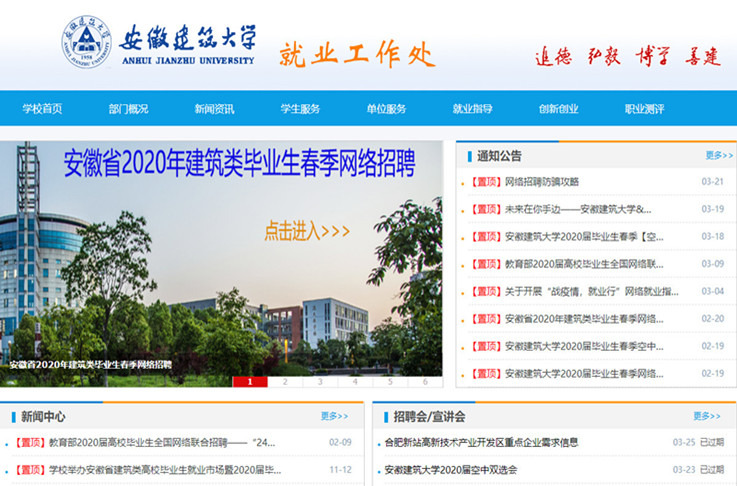Open the 就业指导 navigation item
The image size is (737, 486).
[472, 109]
